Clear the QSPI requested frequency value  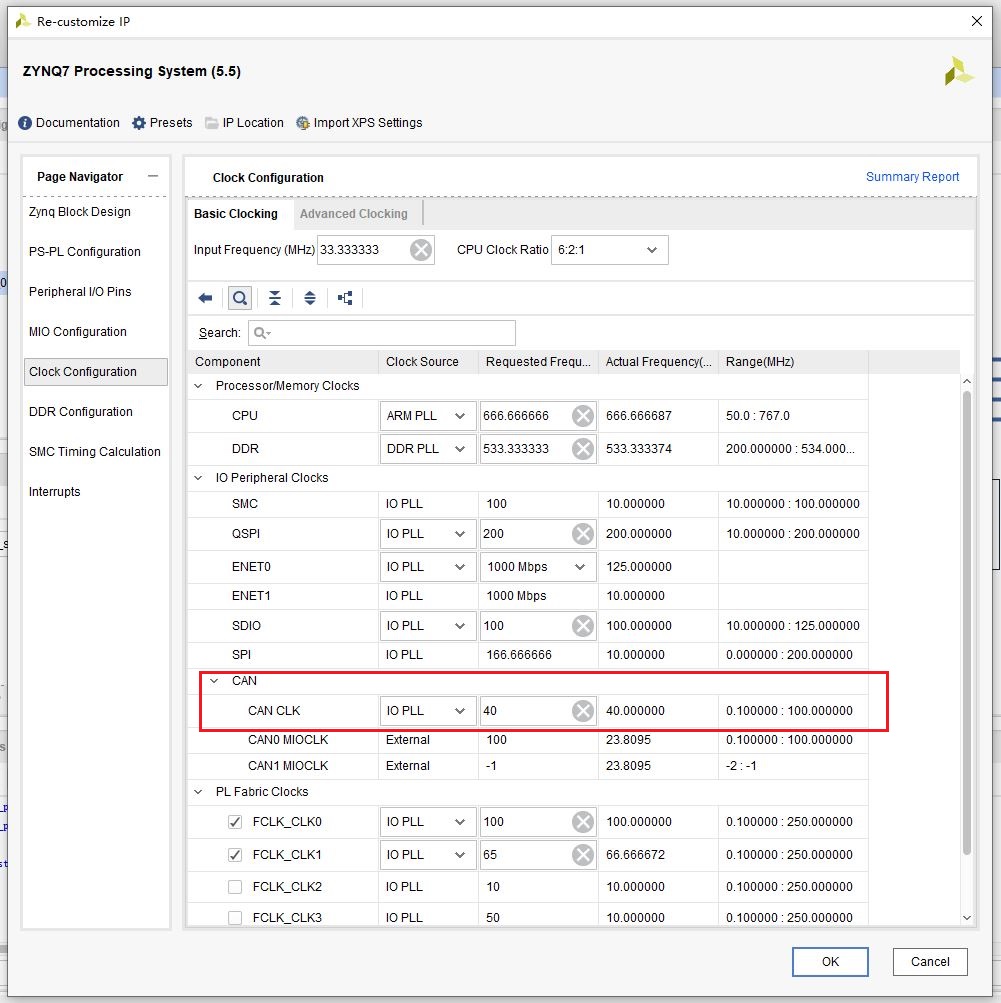[x=583, y=534]
